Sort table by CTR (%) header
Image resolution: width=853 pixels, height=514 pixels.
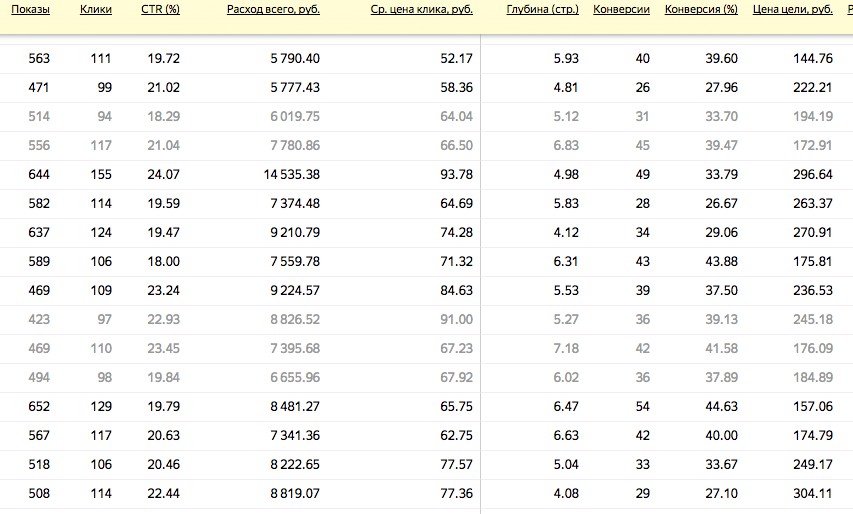tap(160, 9)
